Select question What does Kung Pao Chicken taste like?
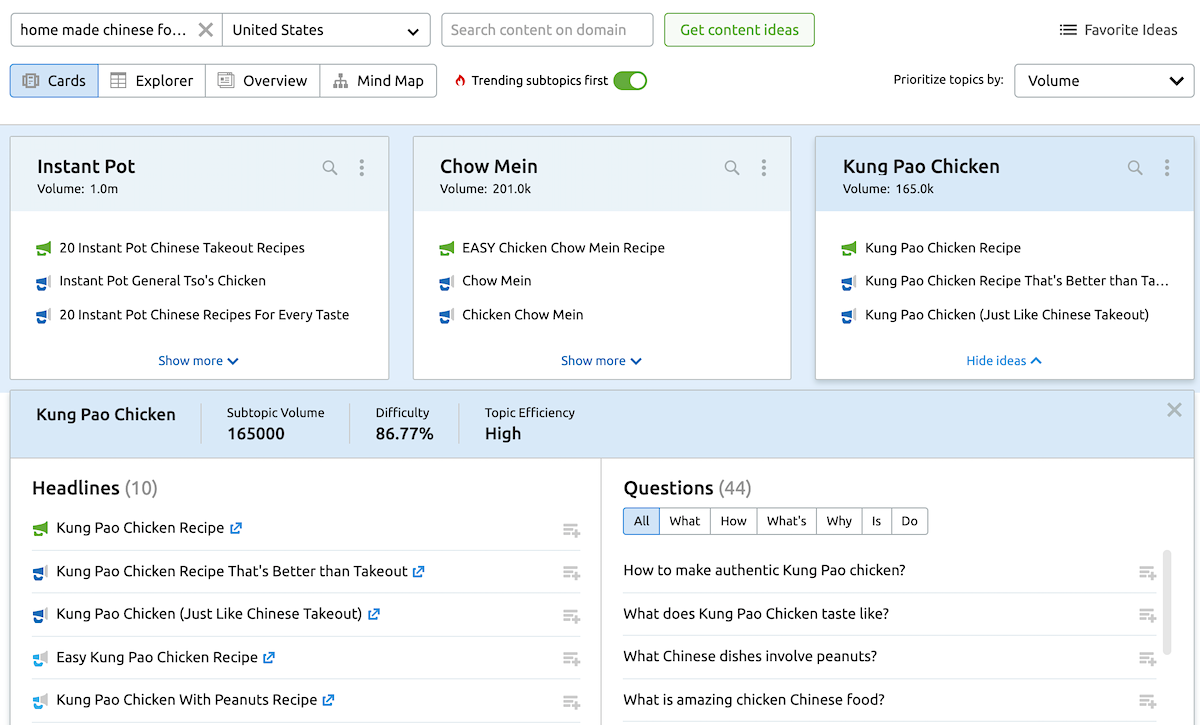The image size is (1200, 725). (x=756, y=614)
